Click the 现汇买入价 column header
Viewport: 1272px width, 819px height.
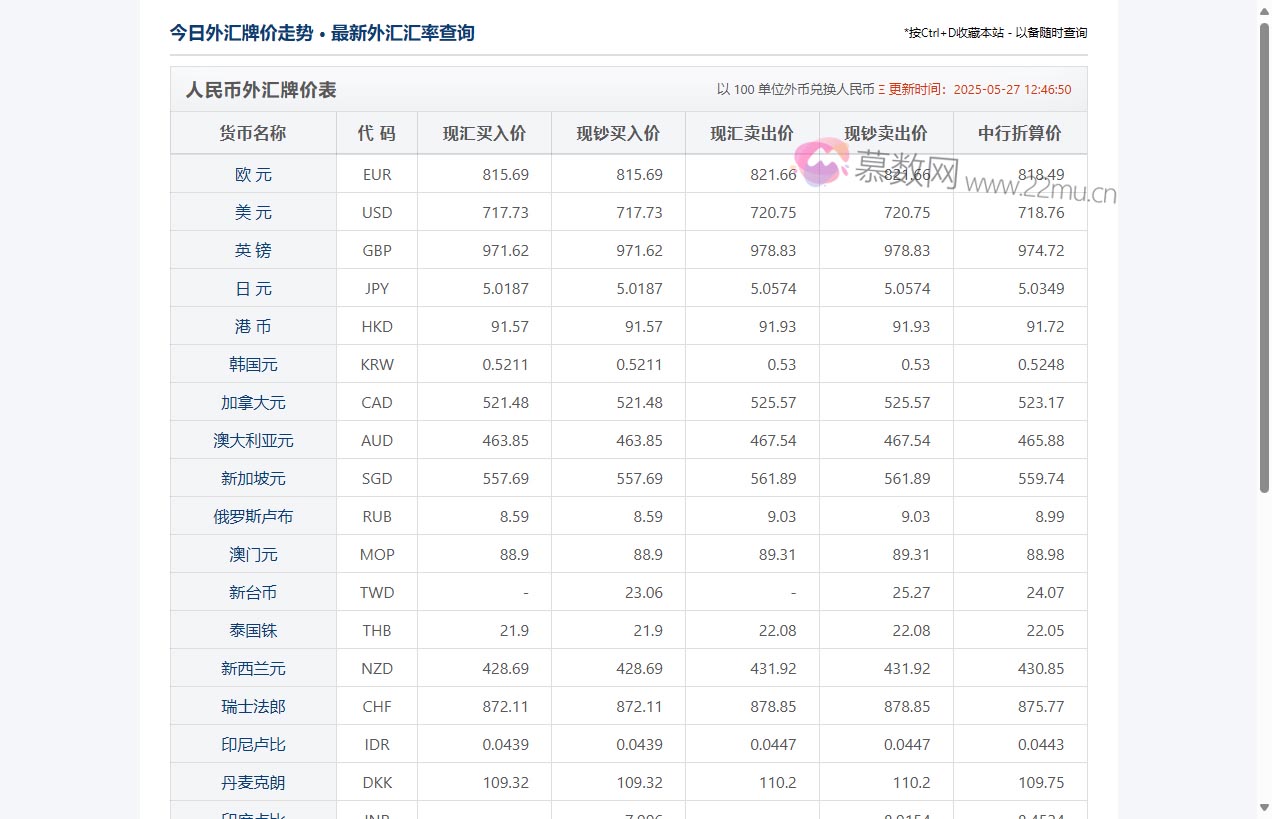483,132
